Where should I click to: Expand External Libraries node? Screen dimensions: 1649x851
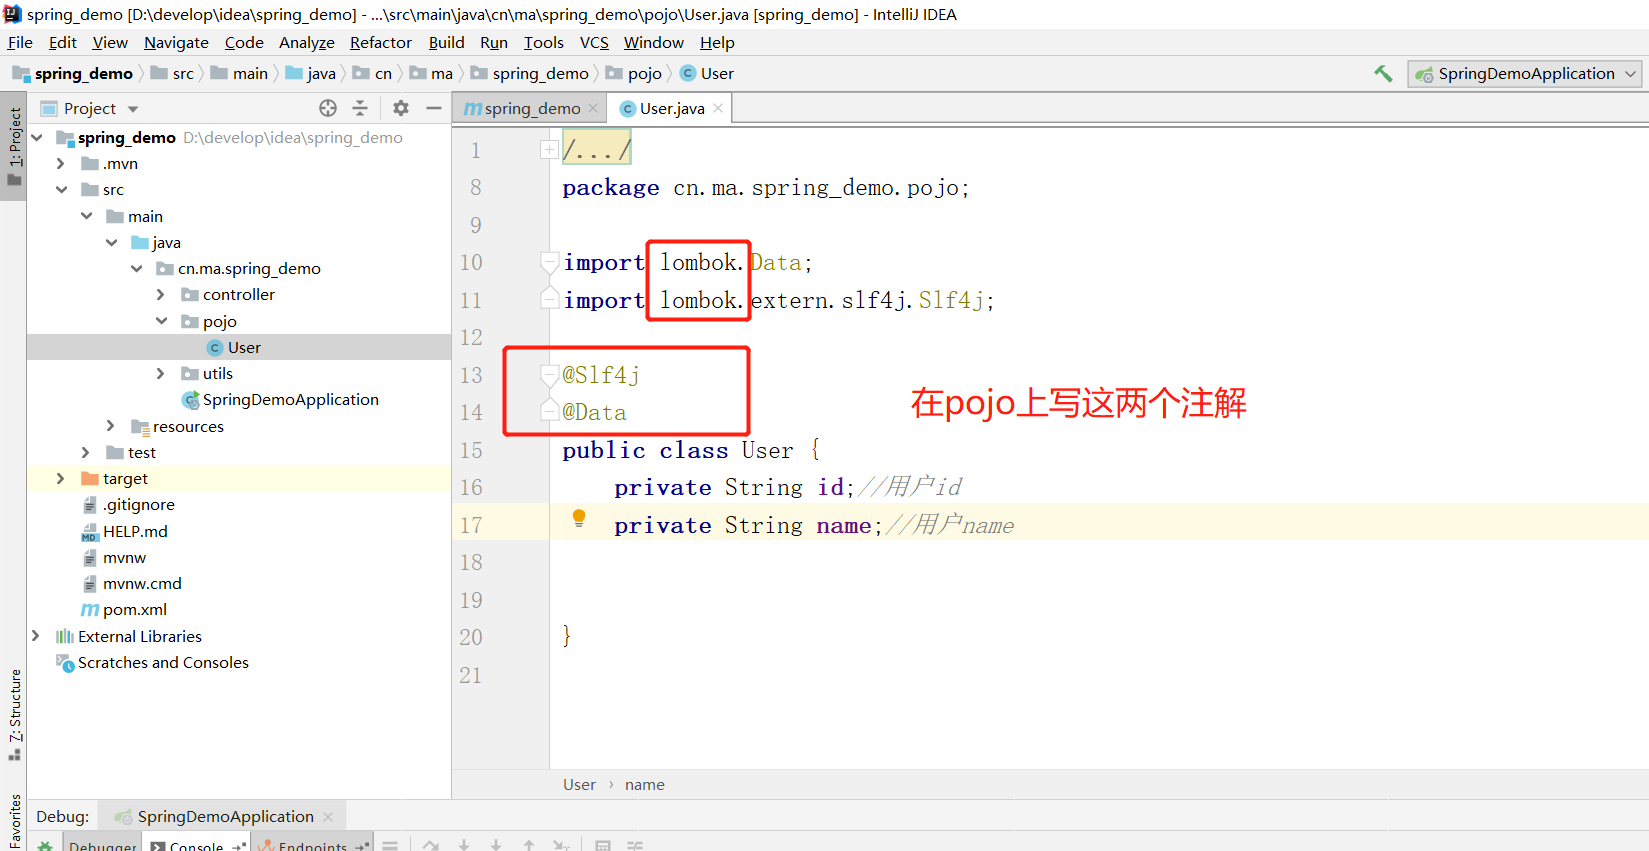pyautogui.click(x=36, y=636)
